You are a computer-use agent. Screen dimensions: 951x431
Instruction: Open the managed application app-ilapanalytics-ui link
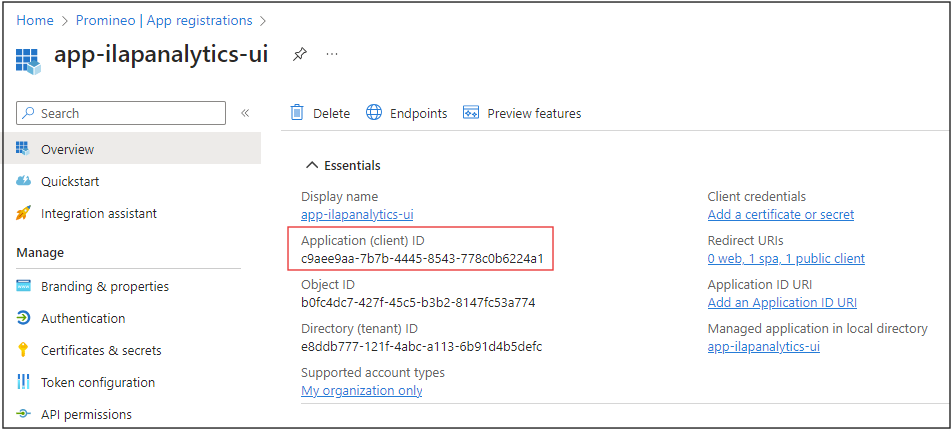[x=764, y=347]
